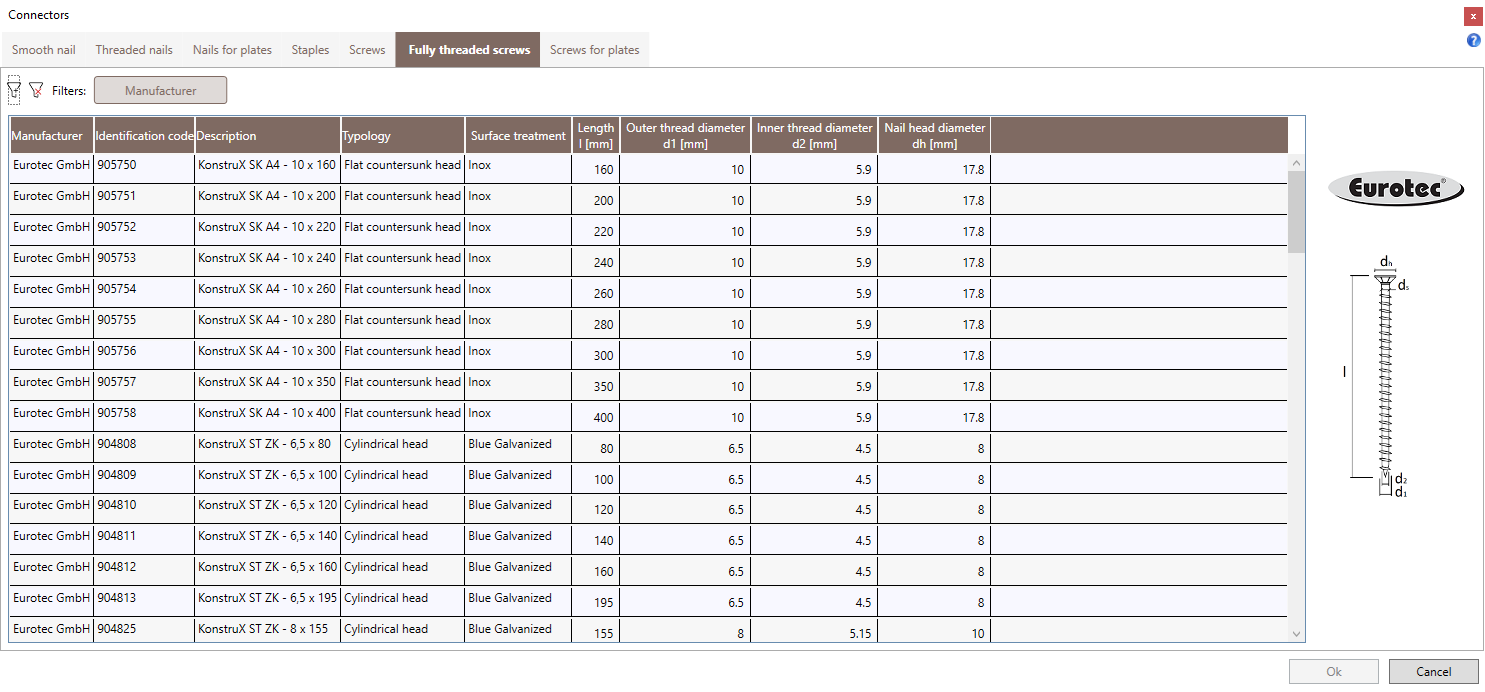Sort by the Description column header
1485x692 pixels.
[268, 135]
